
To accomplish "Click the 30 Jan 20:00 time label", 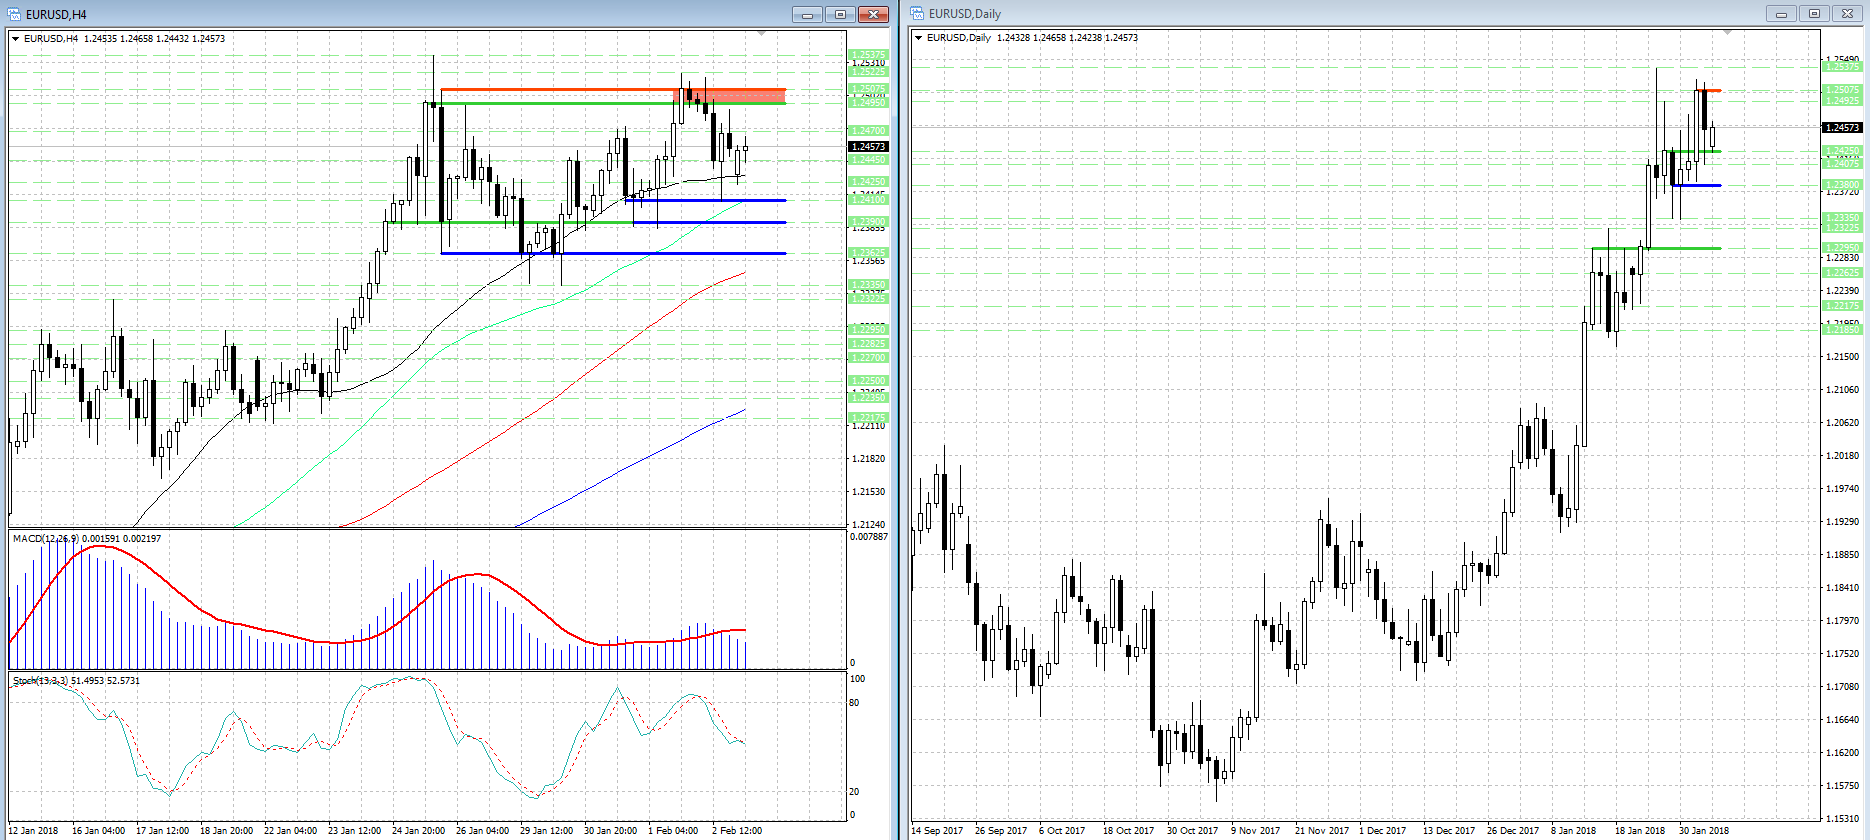I will click(x=610, y=831).
